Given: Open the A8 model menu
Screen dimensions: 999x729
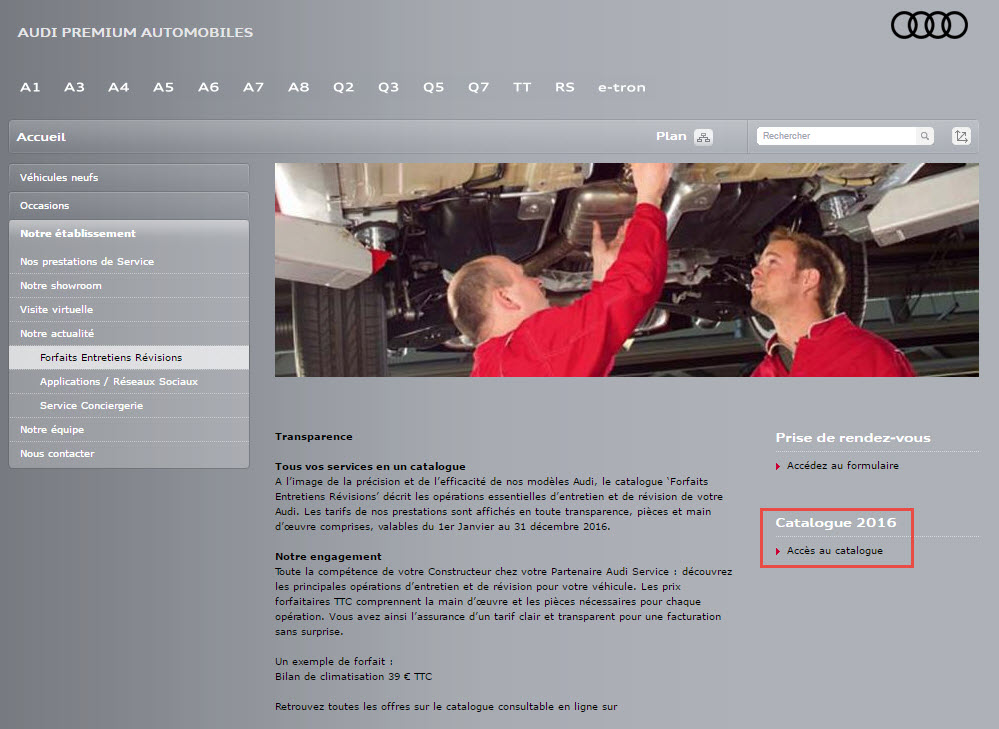Looking at the screenshot, I should point(298,87).
